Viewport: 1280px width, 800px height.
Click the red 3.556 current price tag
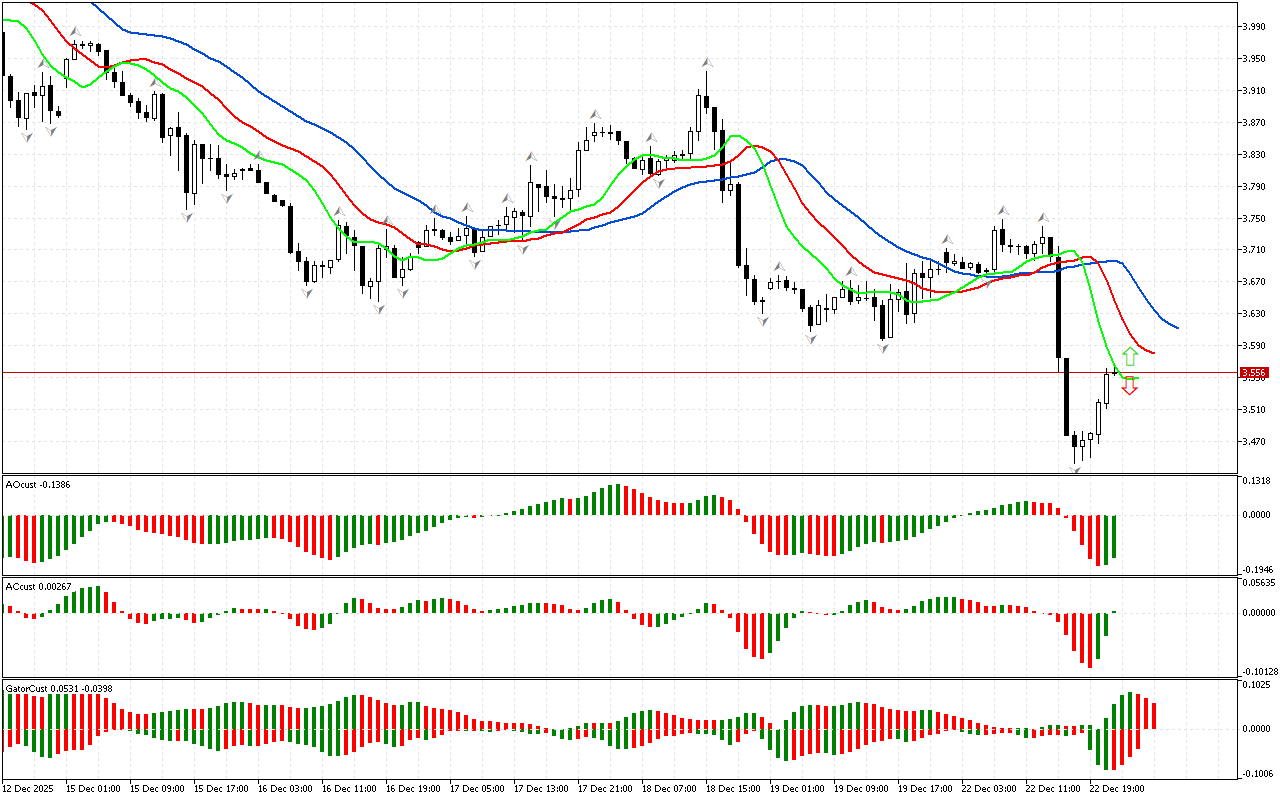[x=1254, y=372]
